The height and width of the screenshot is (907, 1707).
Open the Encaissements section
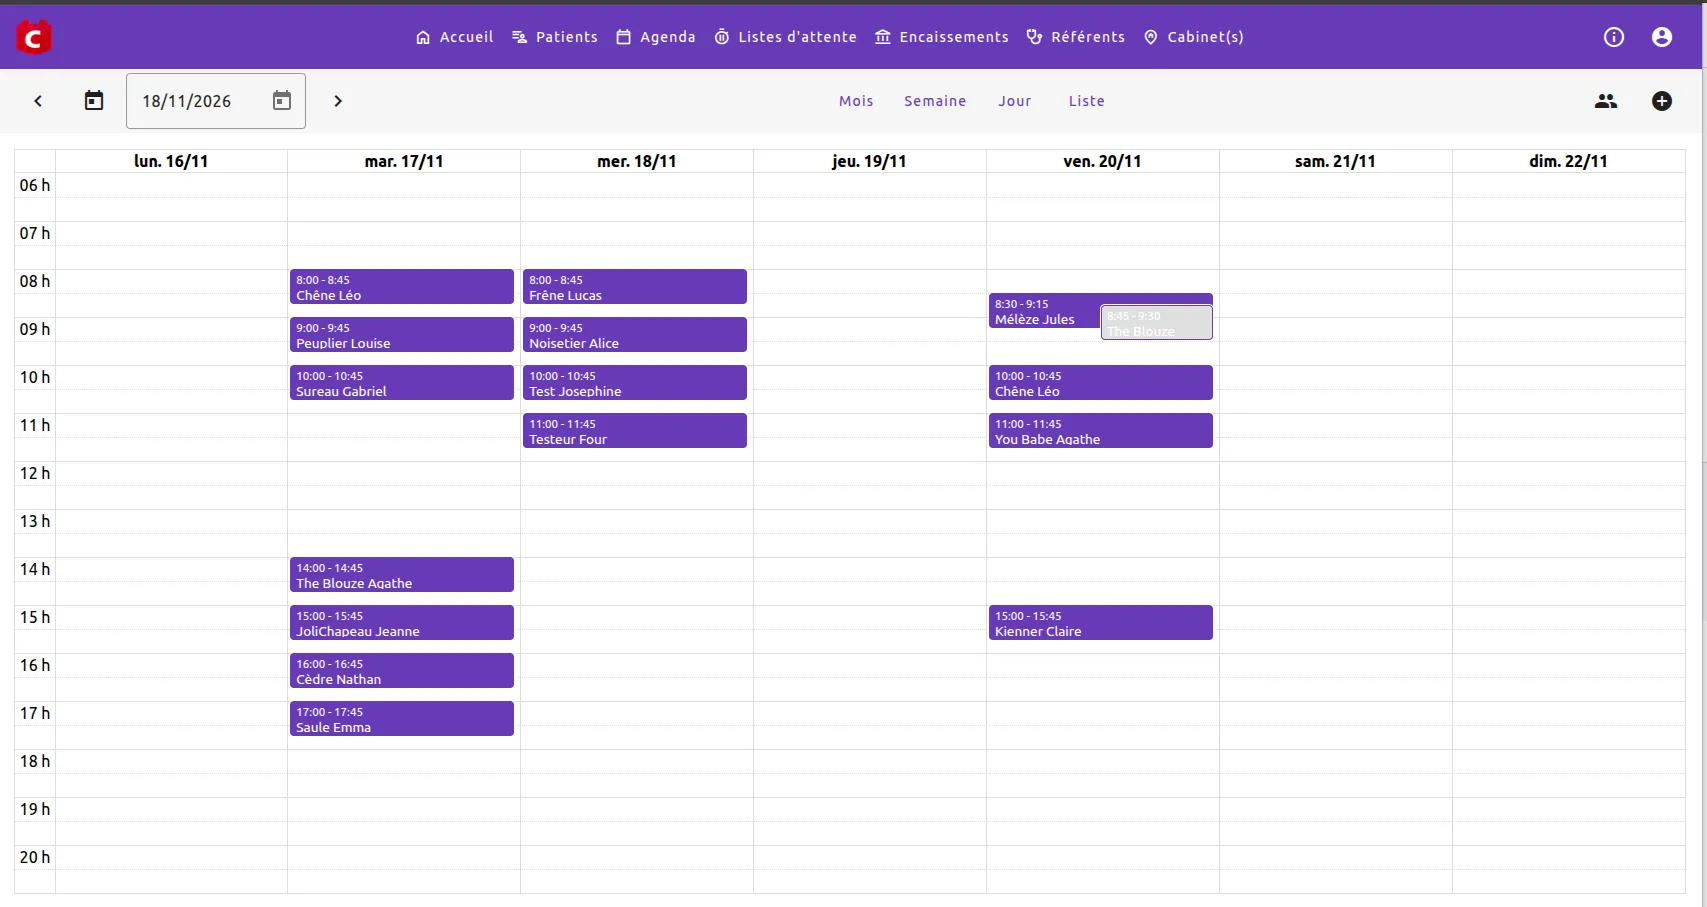941,37
